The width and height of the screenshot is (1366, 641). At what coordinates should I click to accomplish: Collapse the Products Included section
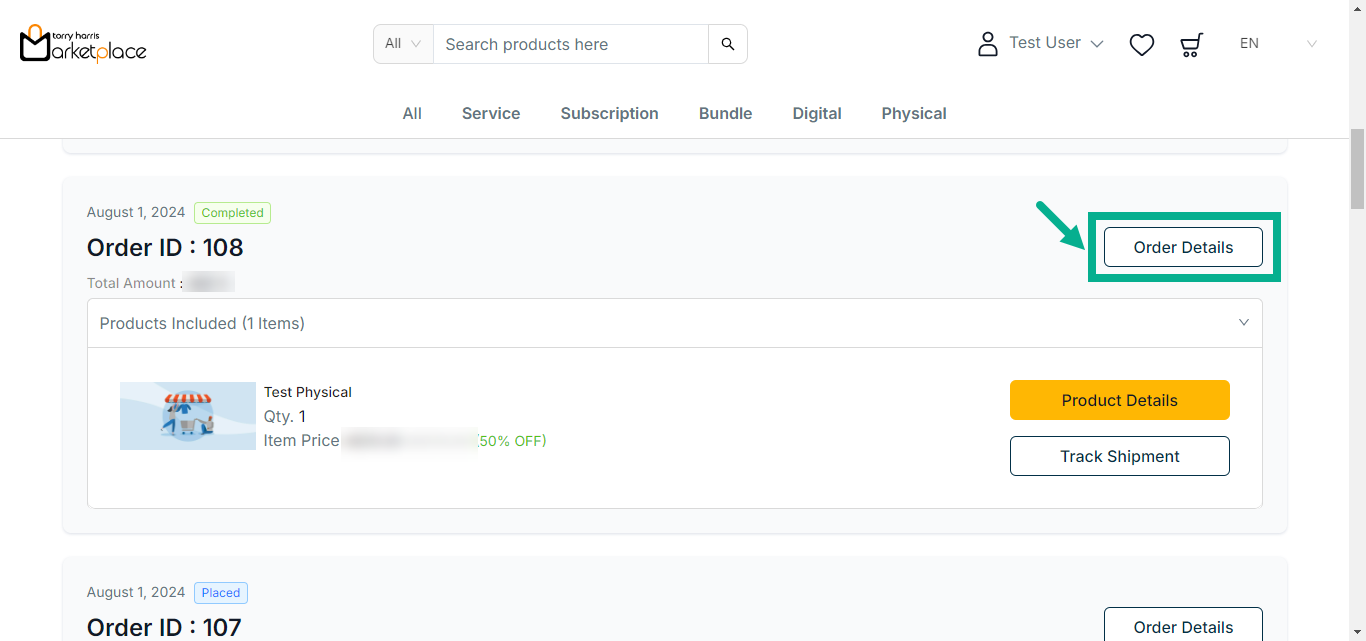(1244, 323)
